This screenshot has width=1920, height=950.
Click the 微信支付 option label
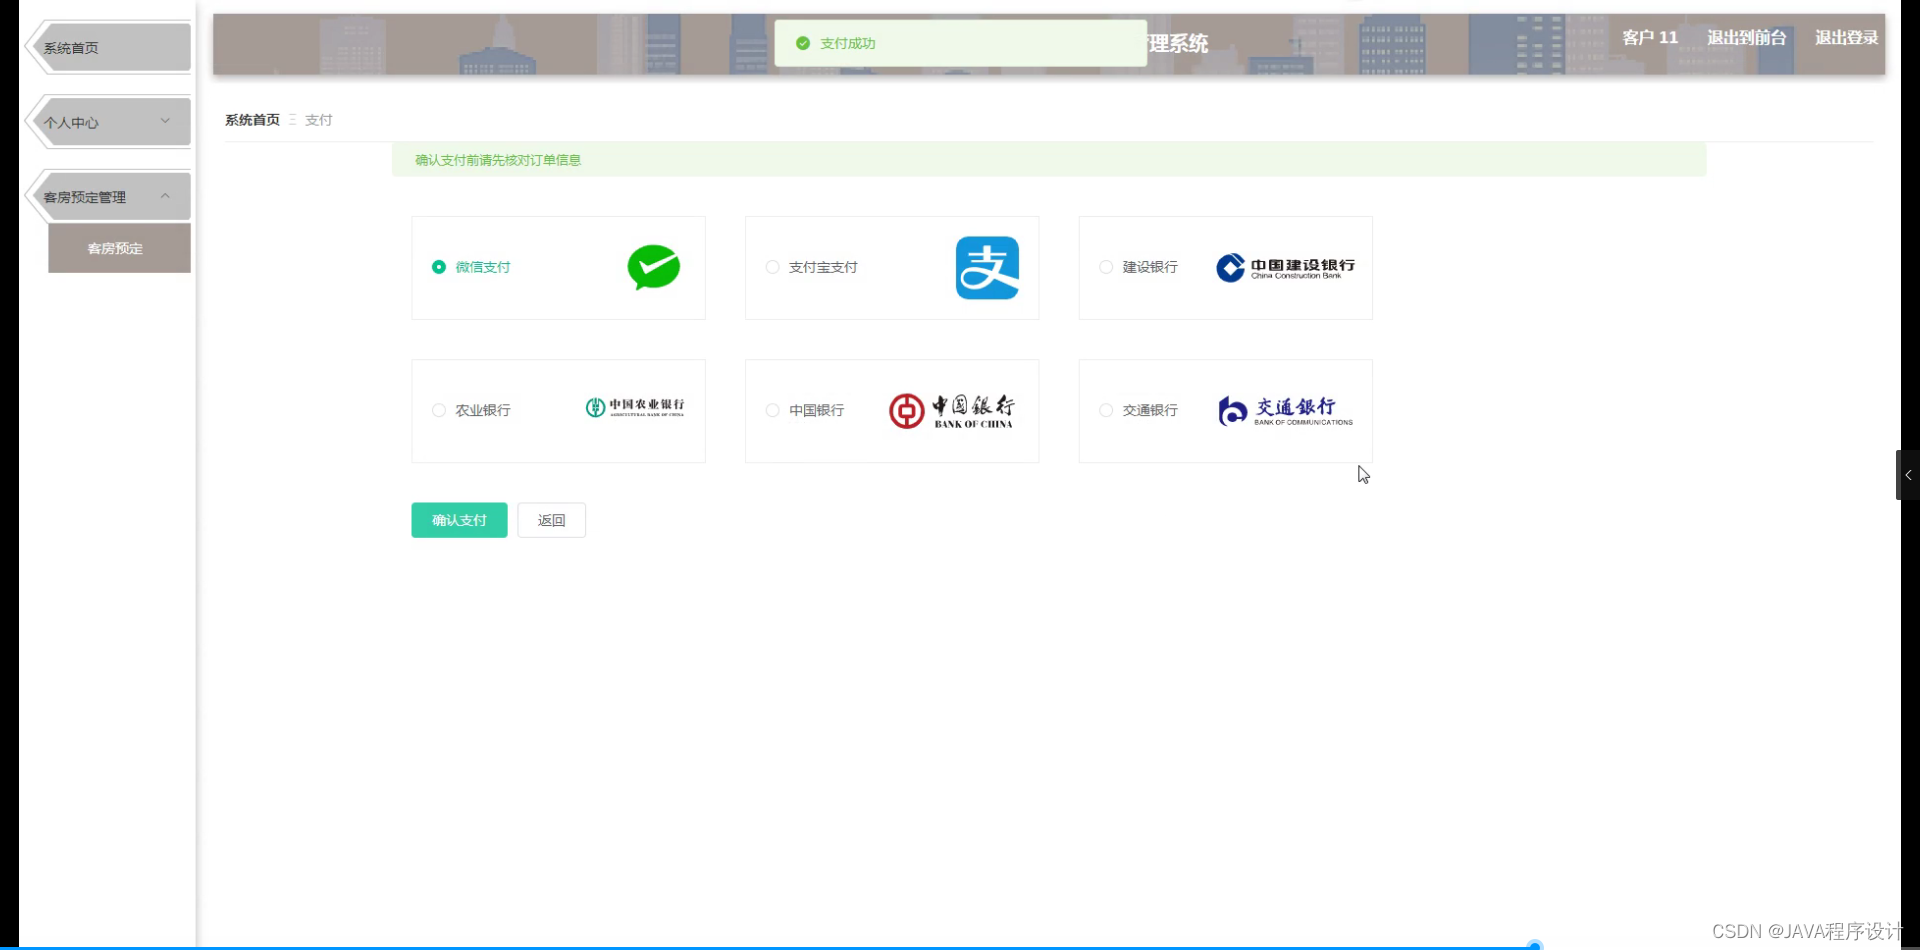[483, 267]
